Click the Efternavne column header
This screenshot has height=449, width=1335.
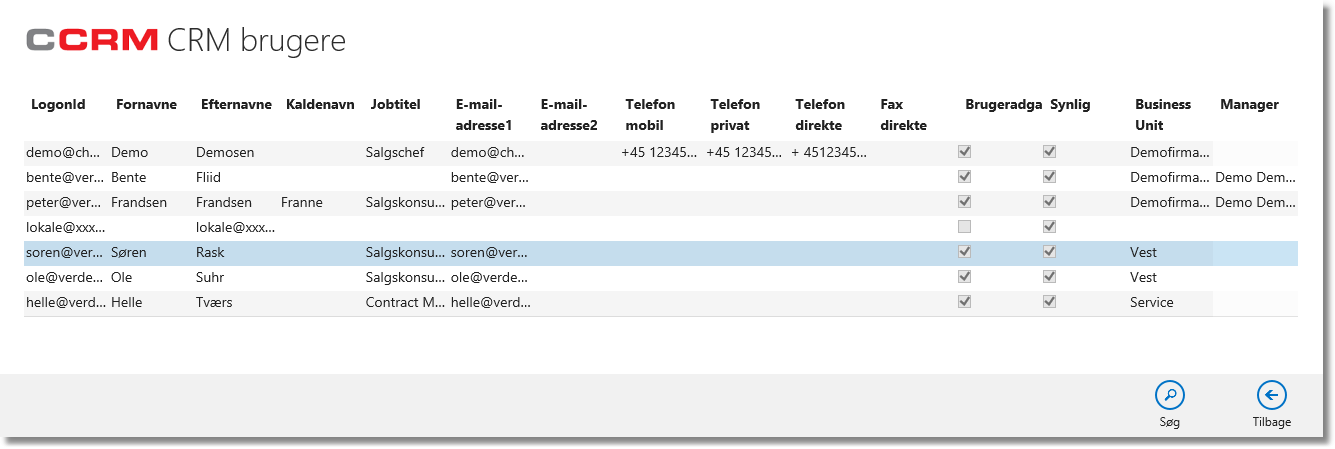[x=236, y=104]
